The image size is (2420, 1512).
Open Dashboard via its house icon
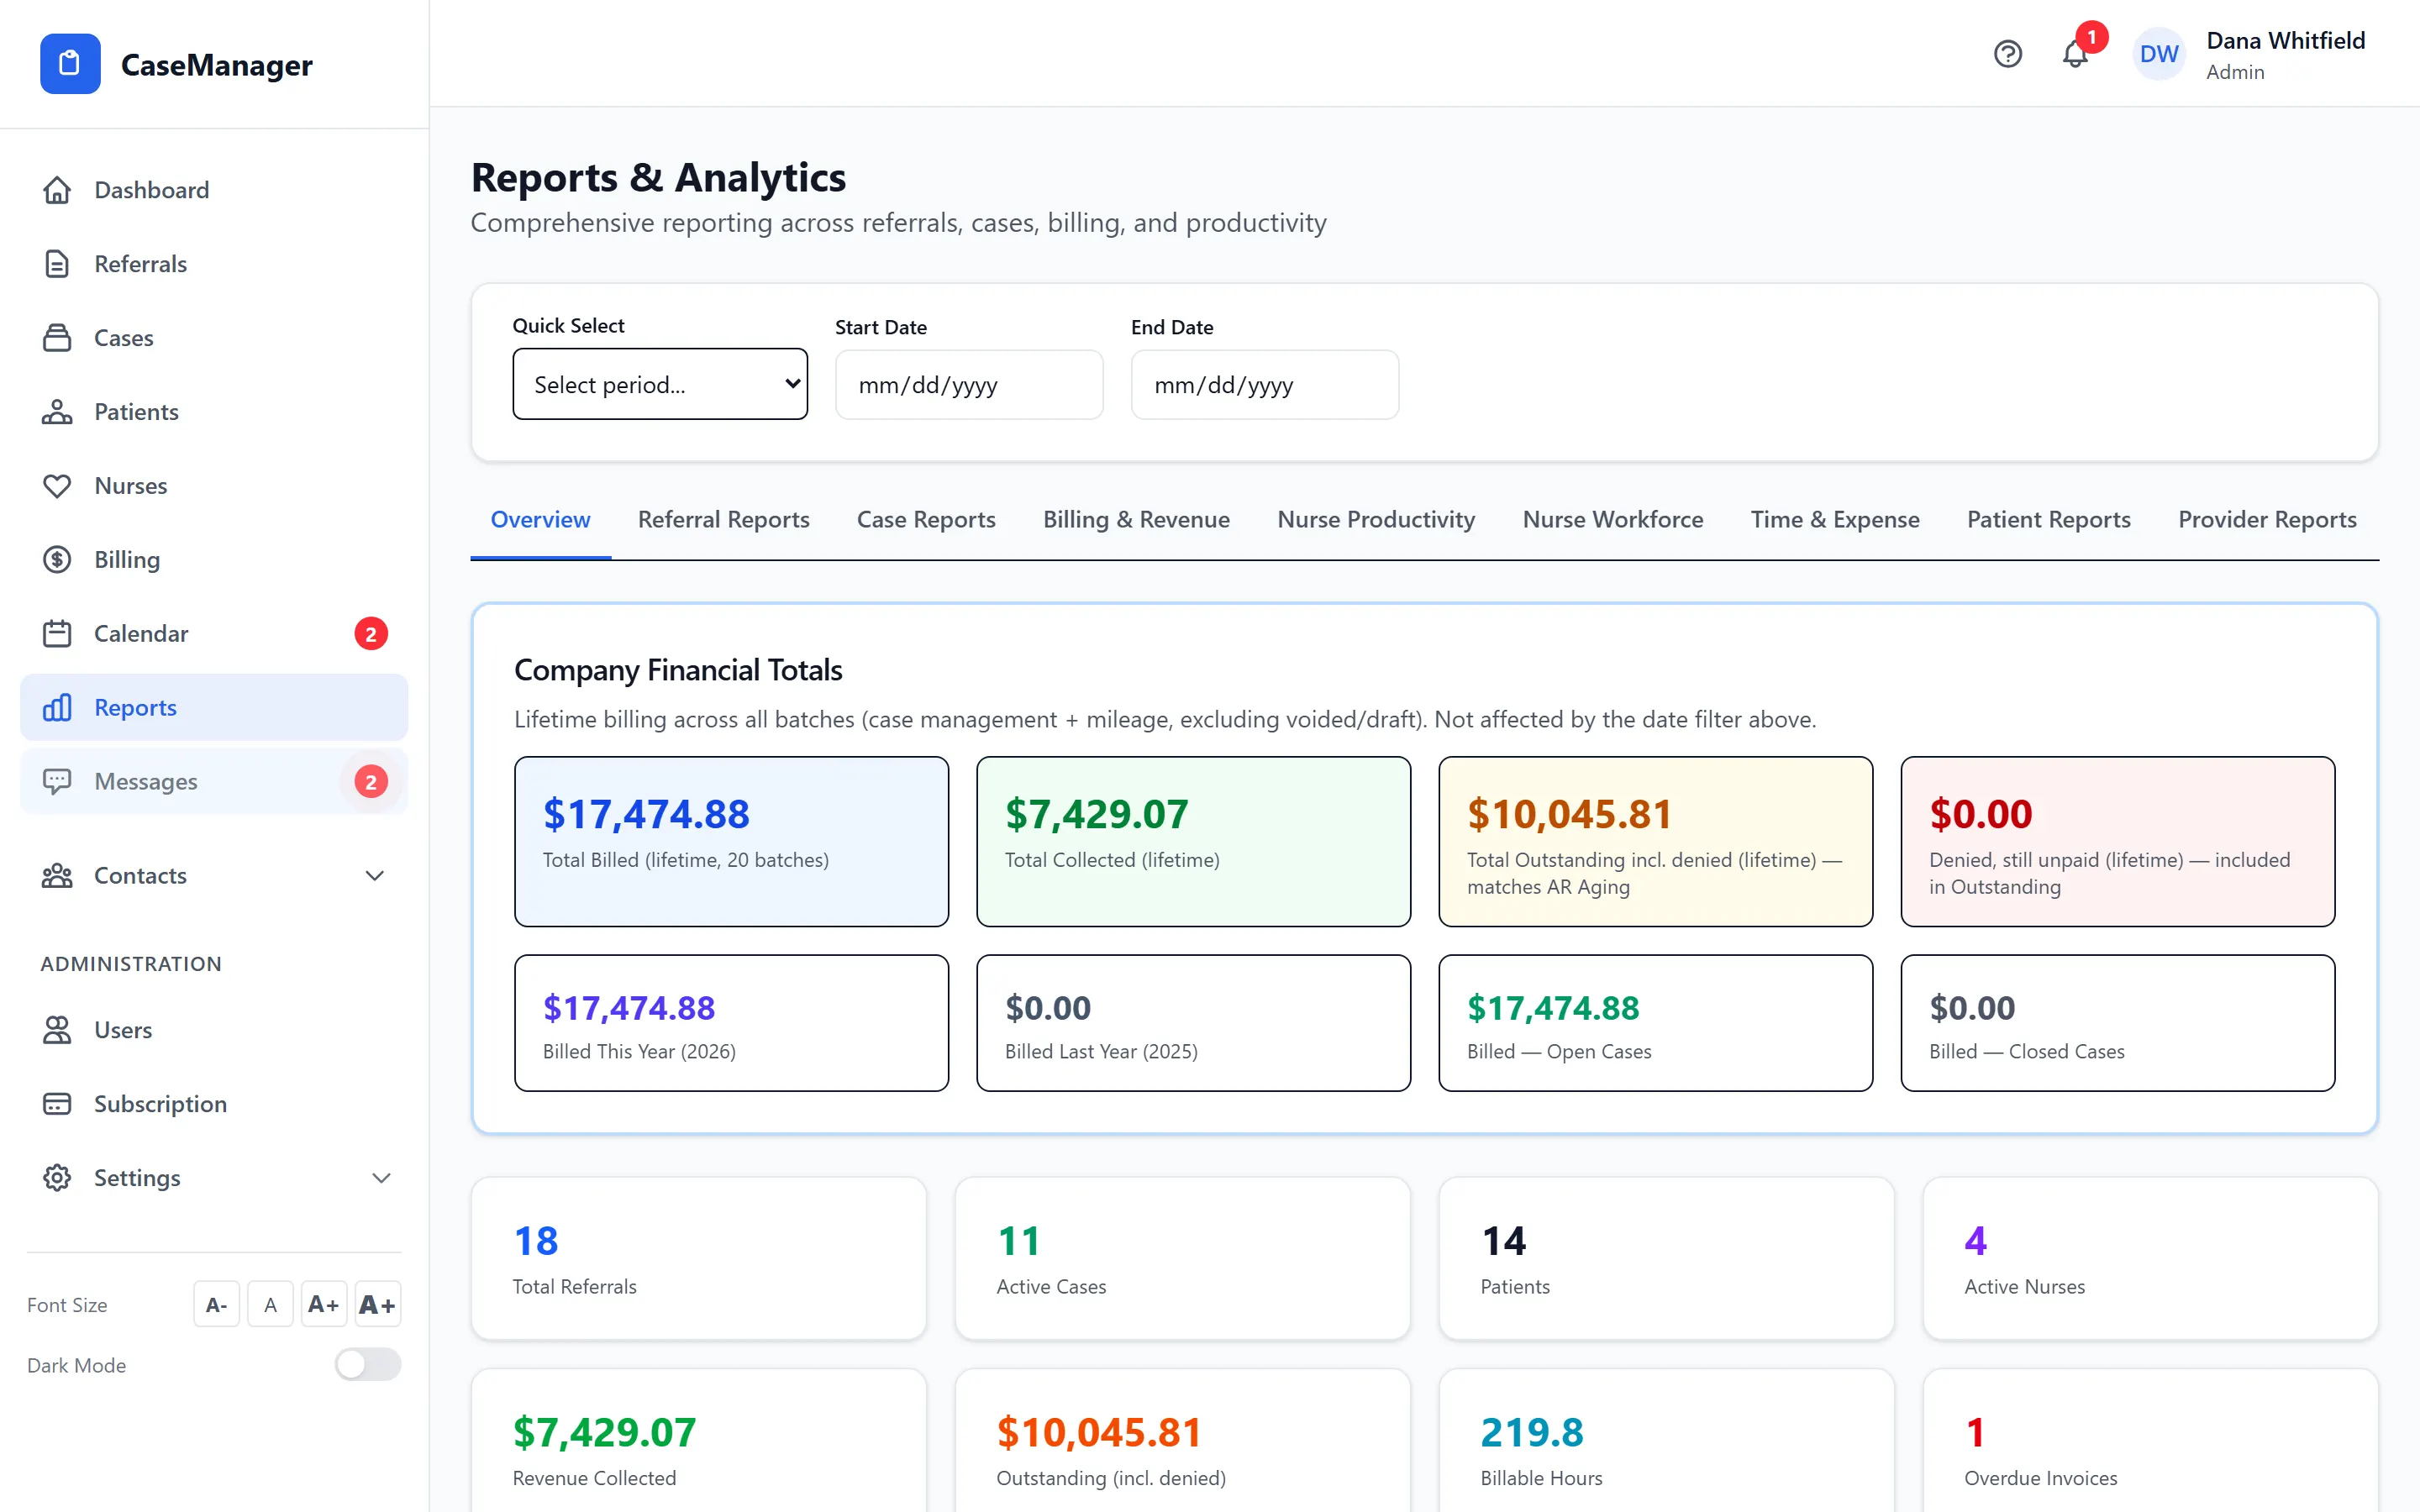pyautogui.click(x=57, y=190)
